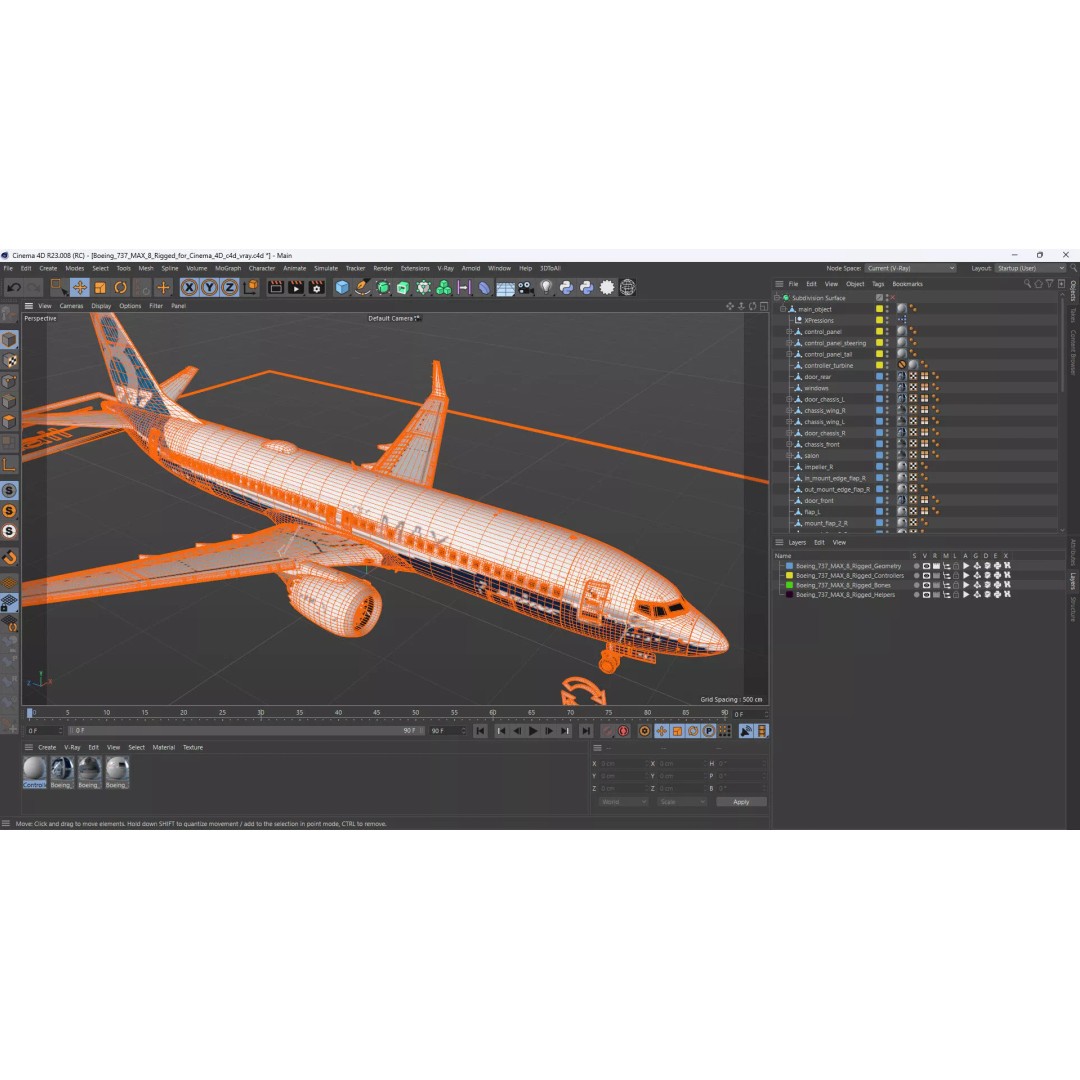The width and height of the screenshot is (1080, 1080).
Task: Select the Rotate tool in top toolbar
Action: coord(121,288)
